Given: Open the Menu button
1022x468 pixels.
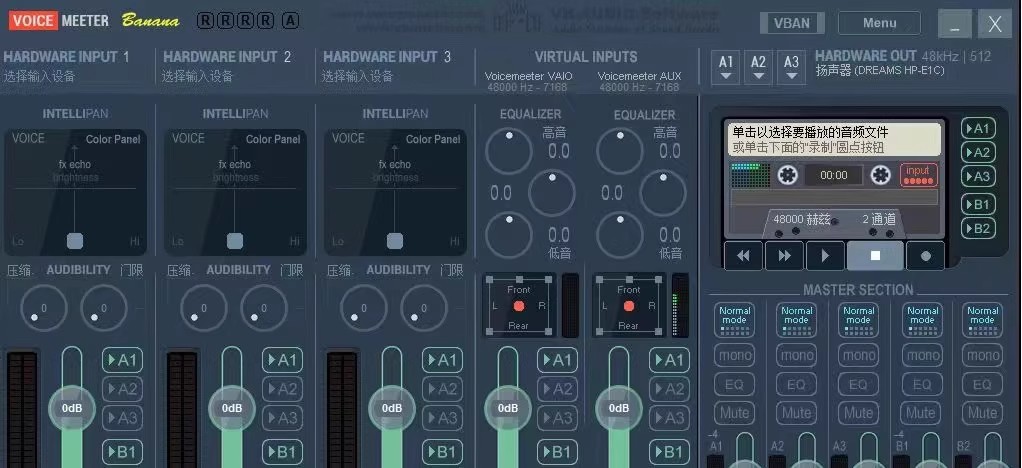Looking at the screenshot, I should (879, 23).
